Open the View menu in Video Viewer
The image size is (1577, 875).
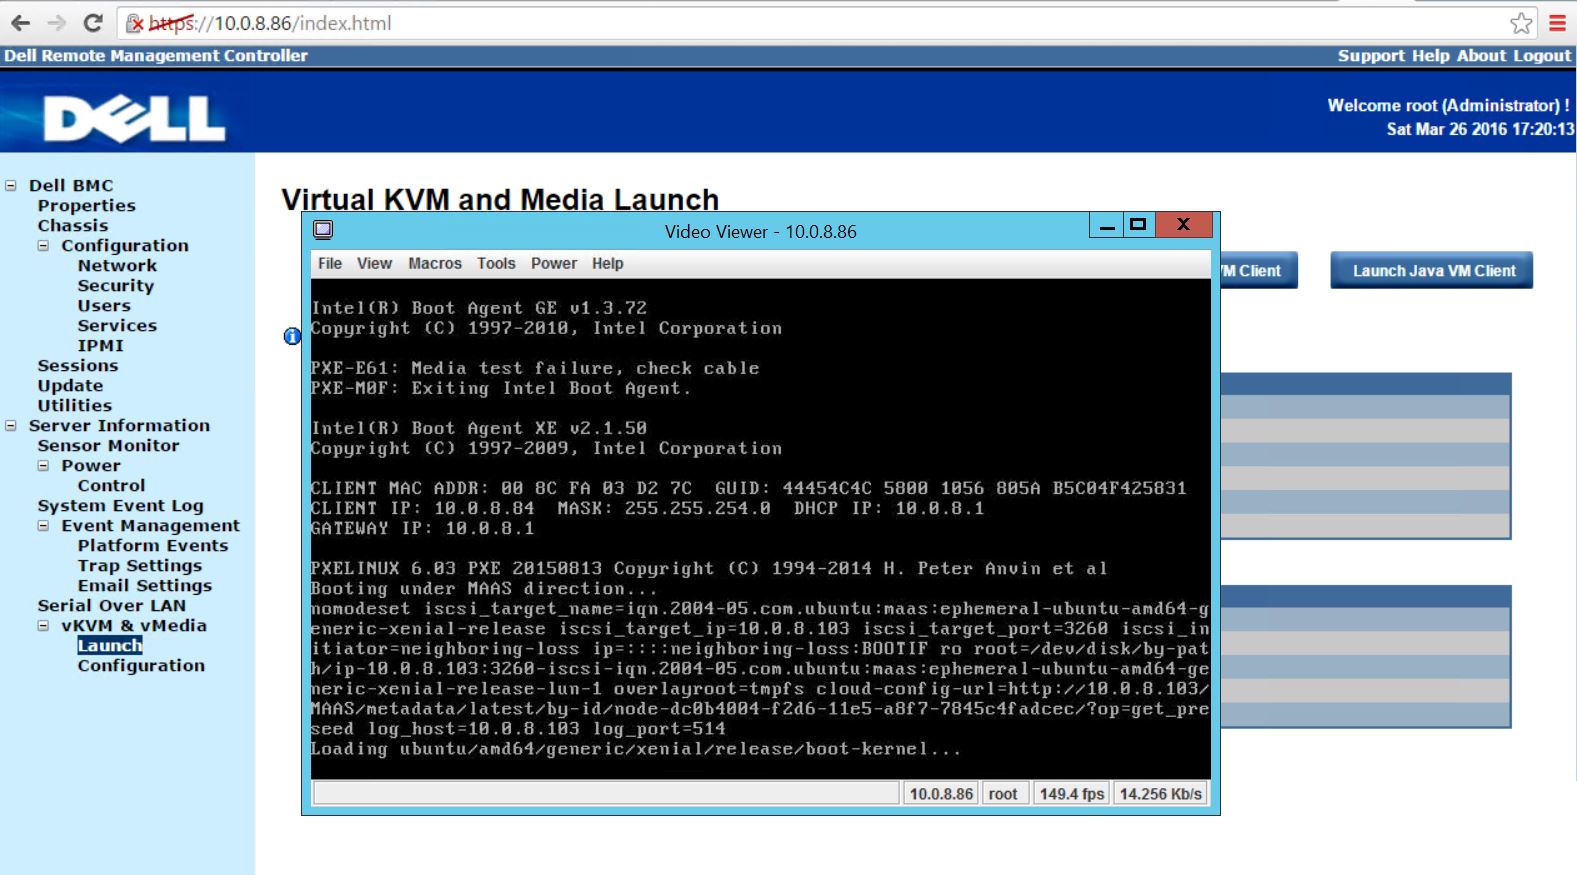tap(374, 263)
